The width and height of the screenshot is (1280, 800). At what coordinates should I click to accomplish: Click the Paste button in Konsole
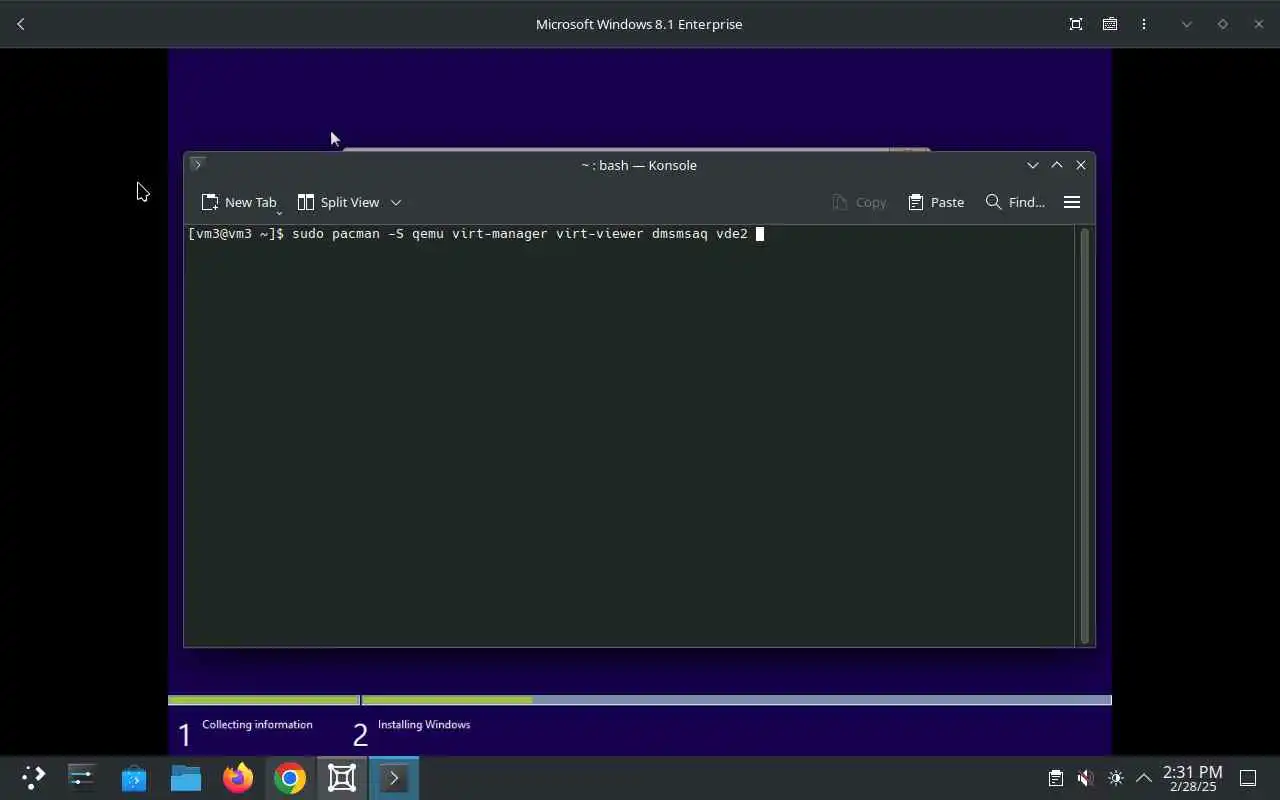pyautogui.click(x=936, y=202)
